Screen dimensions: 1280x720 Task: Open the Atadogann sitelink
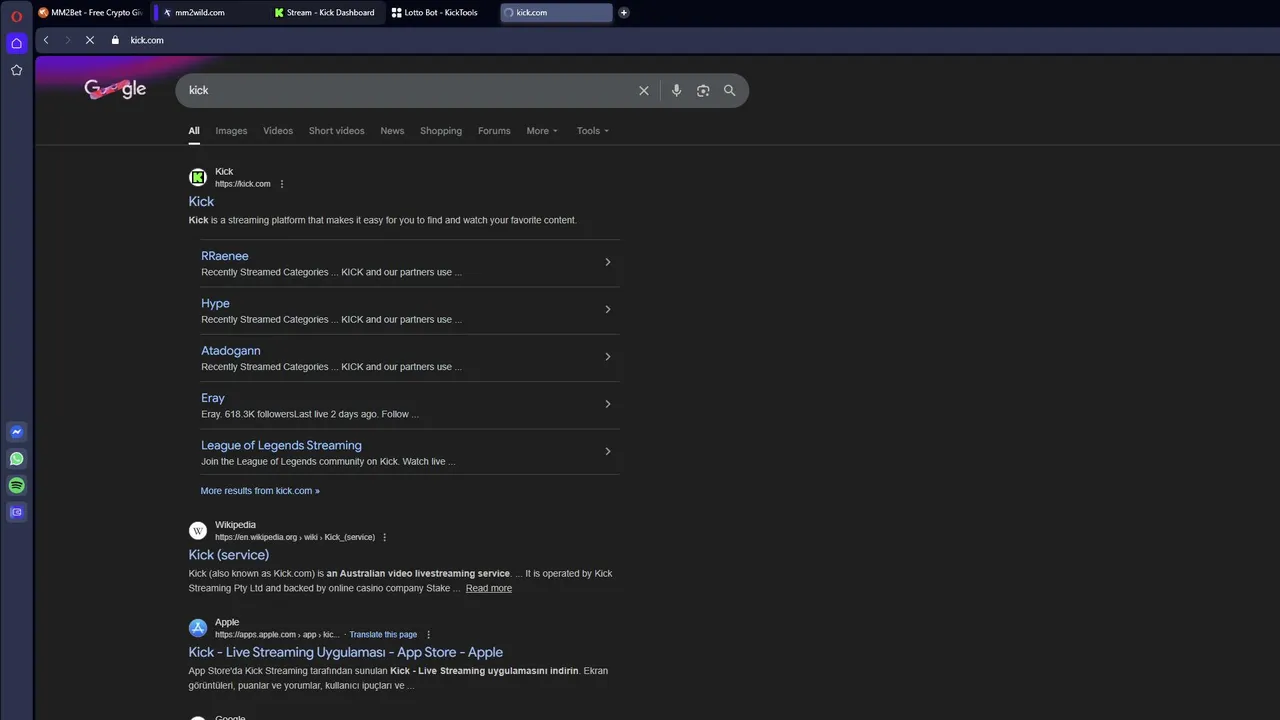tap(230, 351)
